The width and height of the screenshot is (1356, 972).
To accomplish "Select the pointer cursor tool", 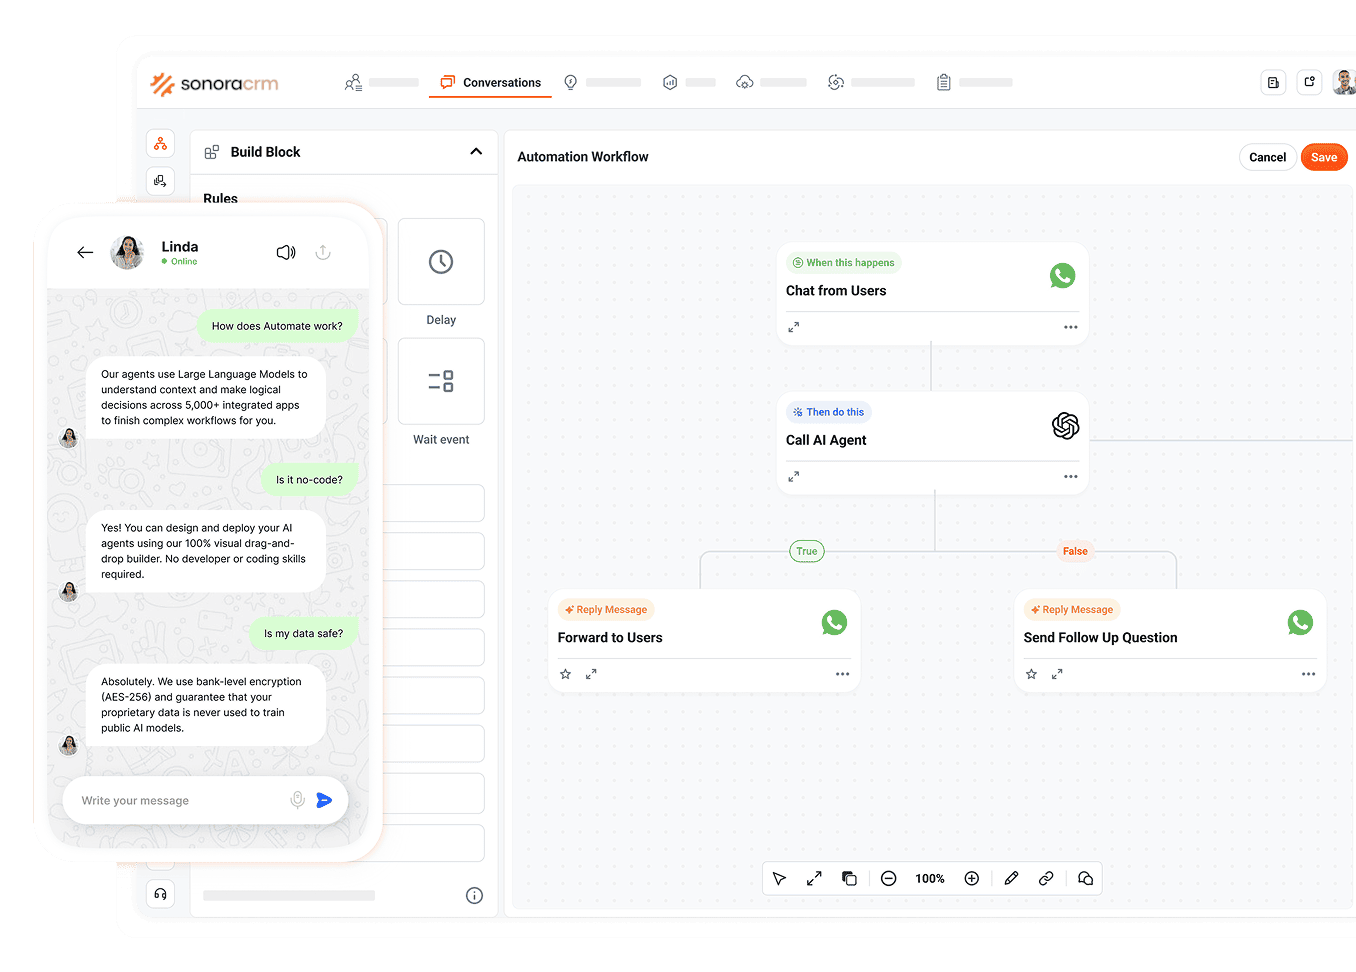I will (779, 879).
